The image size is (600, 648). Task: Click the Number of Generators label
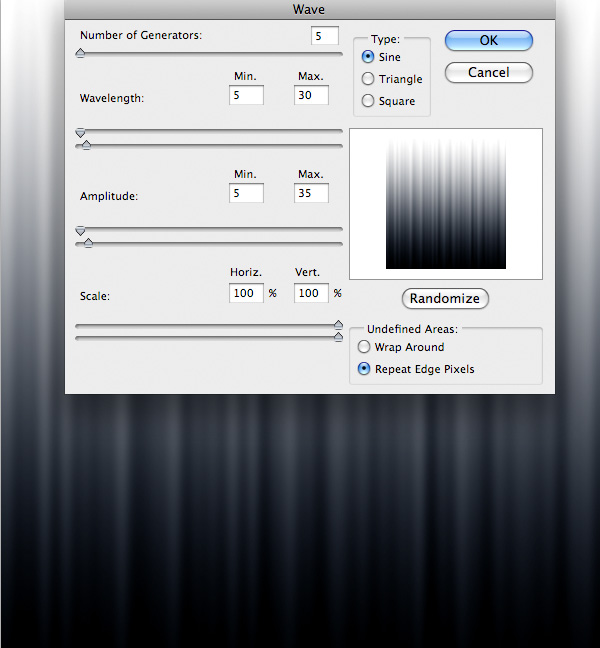(141, 36)
